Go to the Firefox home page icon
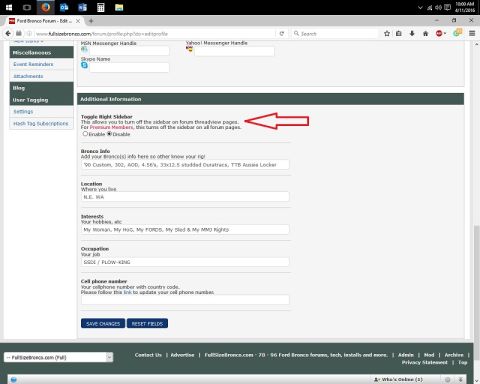 coord(425,33)
